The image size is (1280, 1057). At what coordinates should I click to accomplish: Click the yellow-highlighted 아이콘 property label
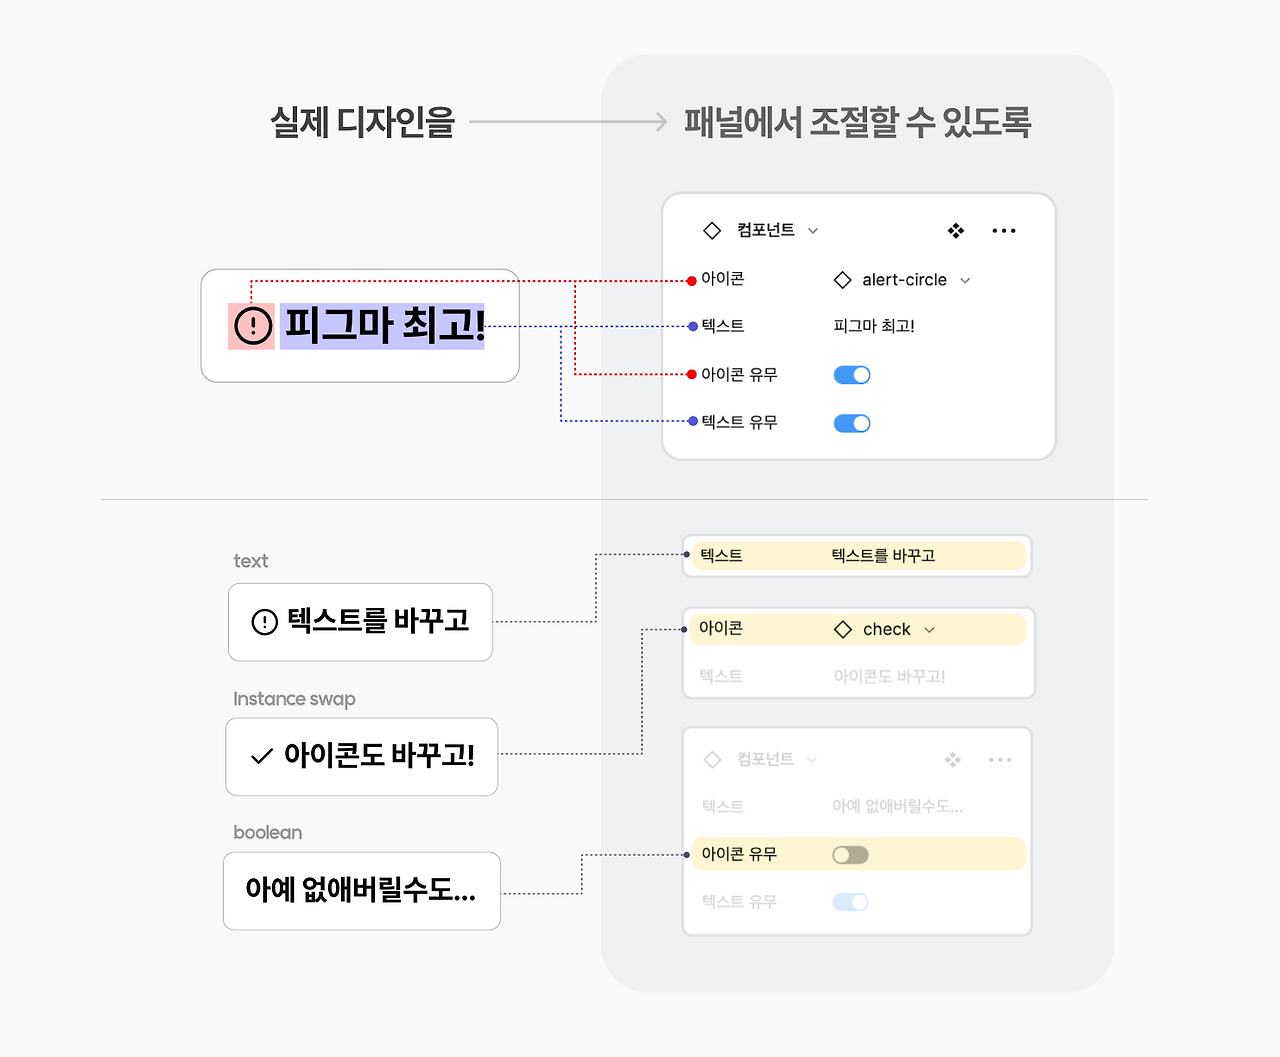[720, 628]
